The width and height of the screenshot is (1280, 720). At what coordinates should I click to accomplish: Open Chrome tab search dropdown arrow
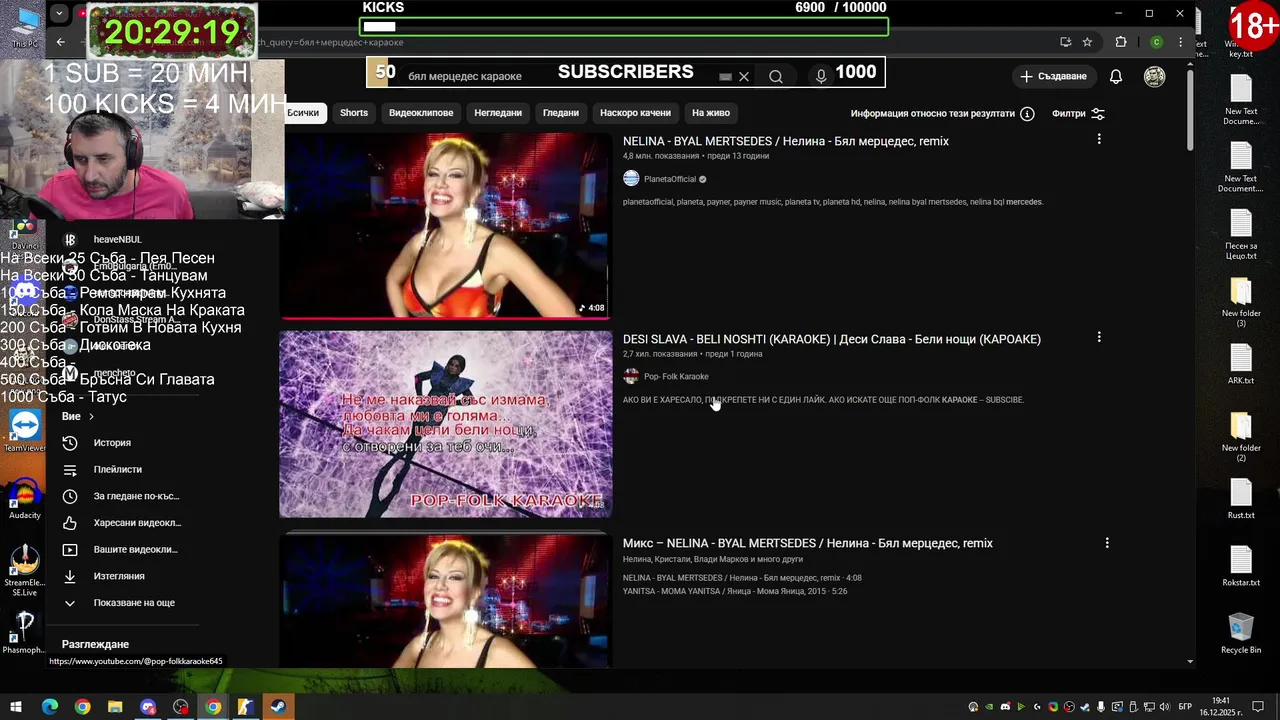click(60, 13)
